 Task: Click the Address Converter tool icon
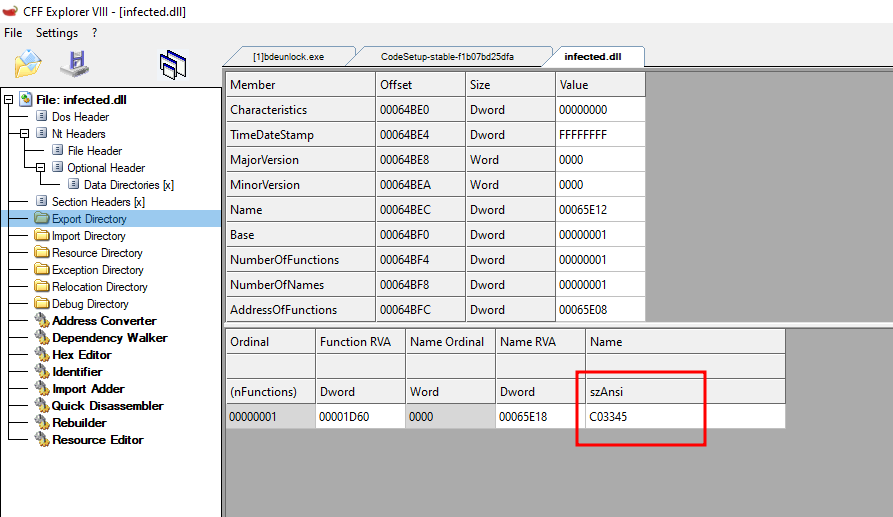click(42, 321)
